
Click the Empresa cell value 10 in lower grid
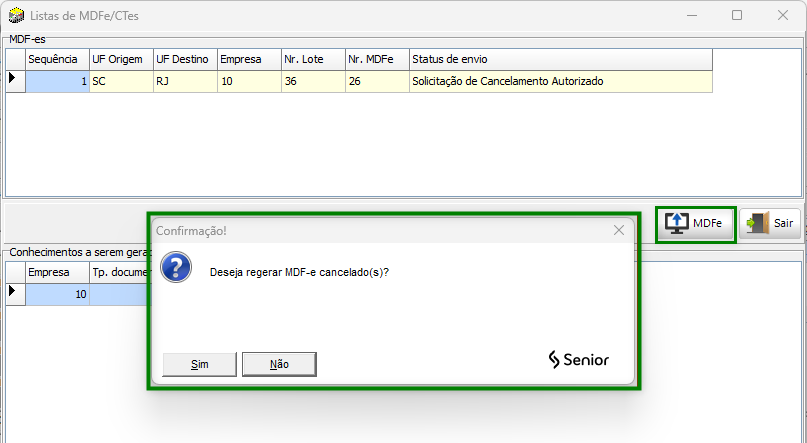point(57,294)
